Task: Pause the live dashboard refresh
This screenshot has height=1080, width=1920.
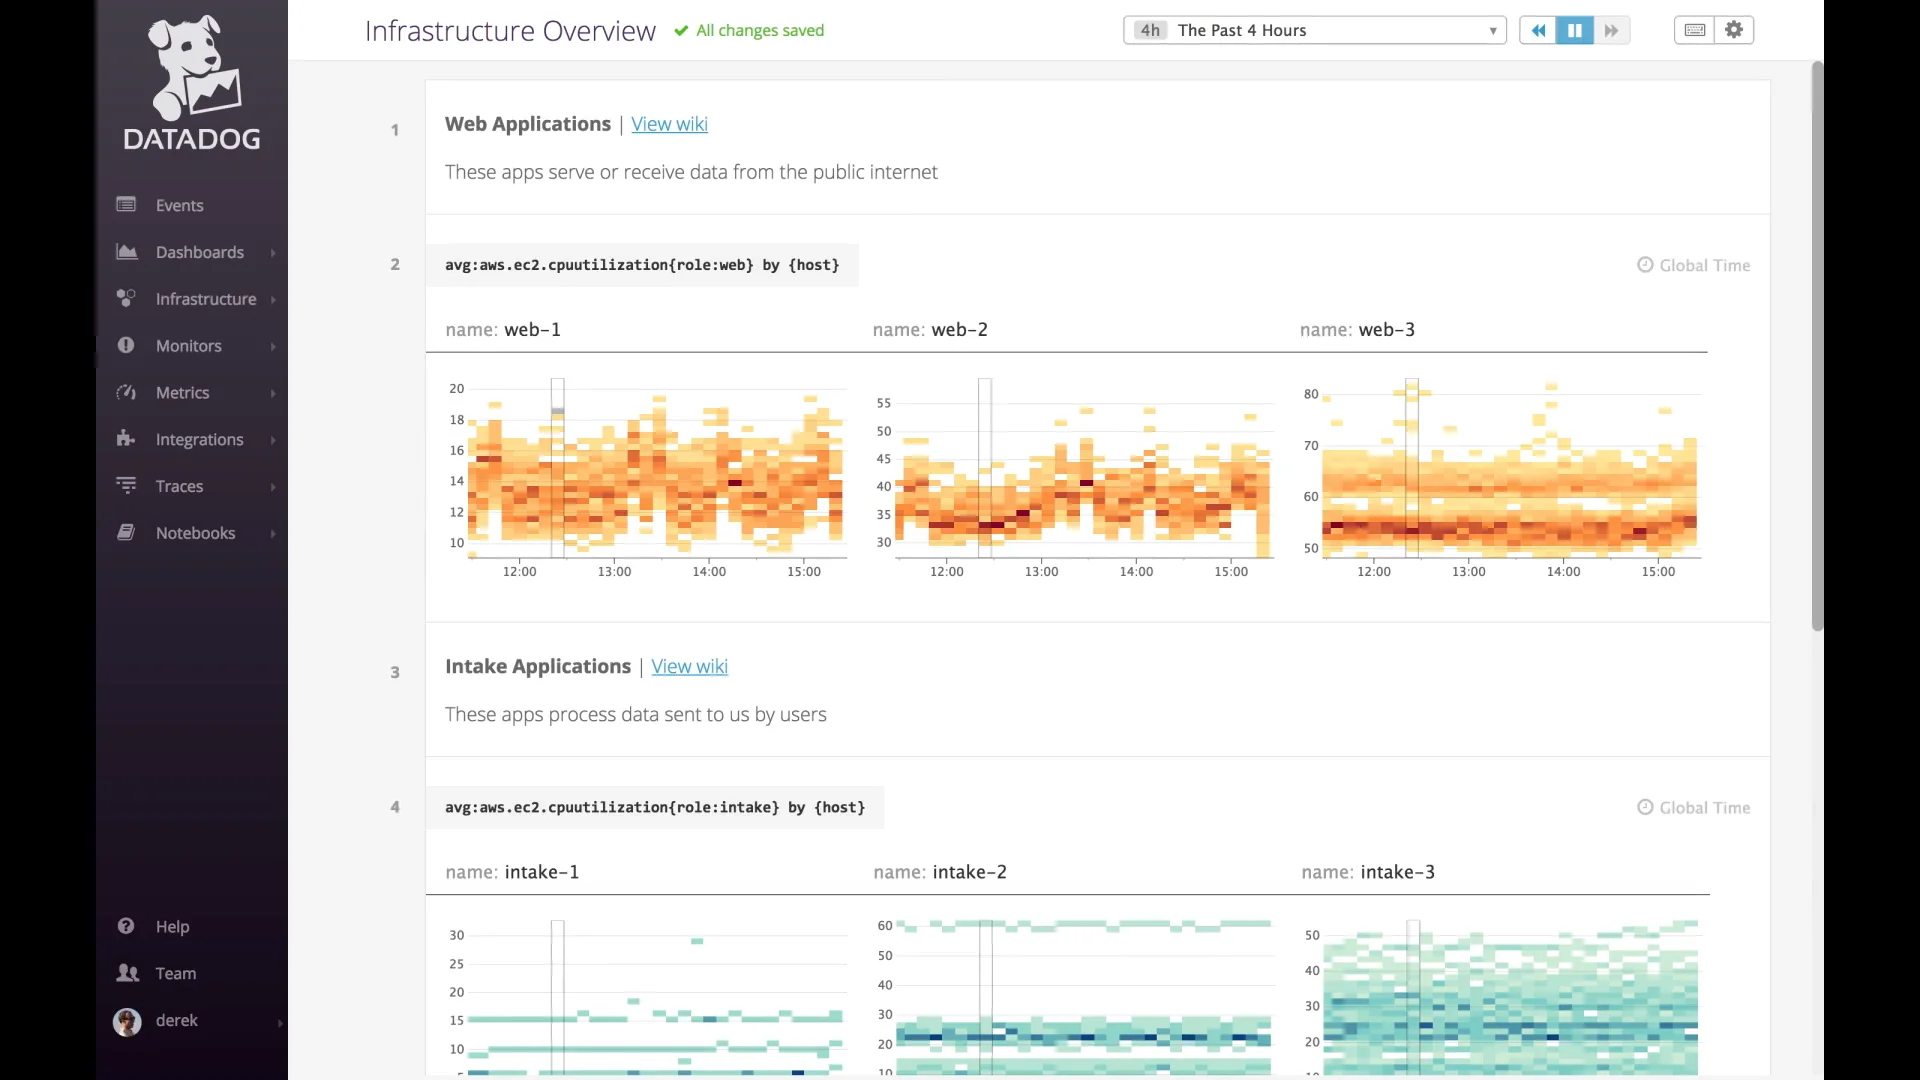Action: (1575, 30)
